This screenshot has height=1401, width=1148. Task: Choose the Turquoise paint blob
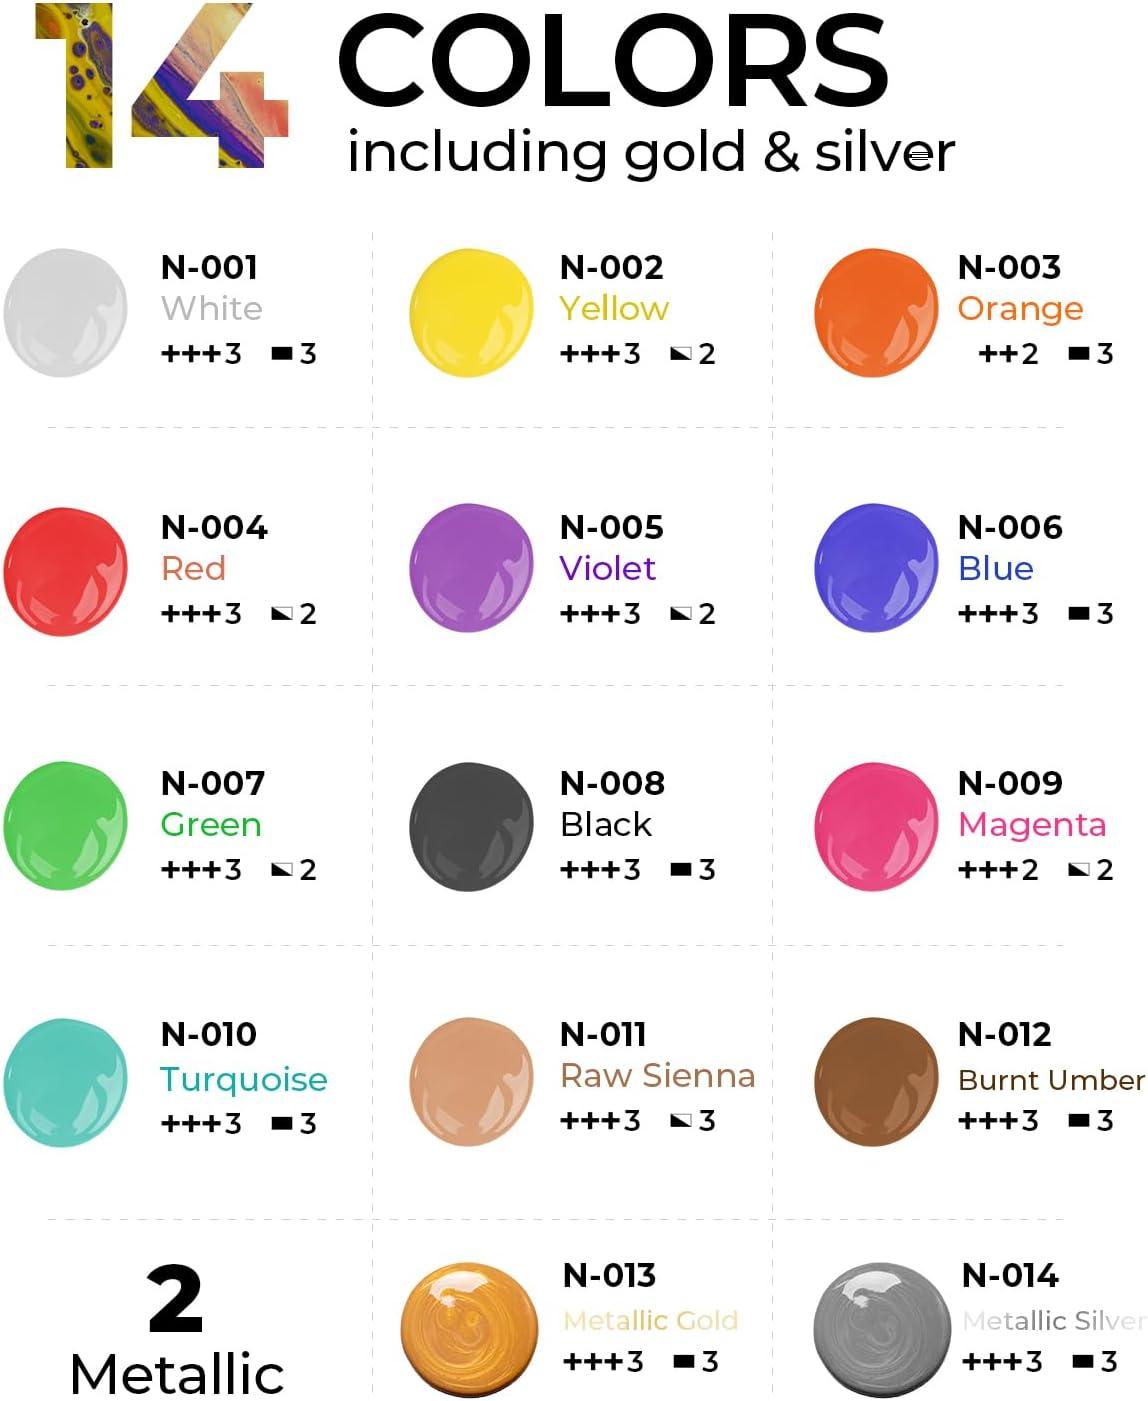click(66, 1083)
